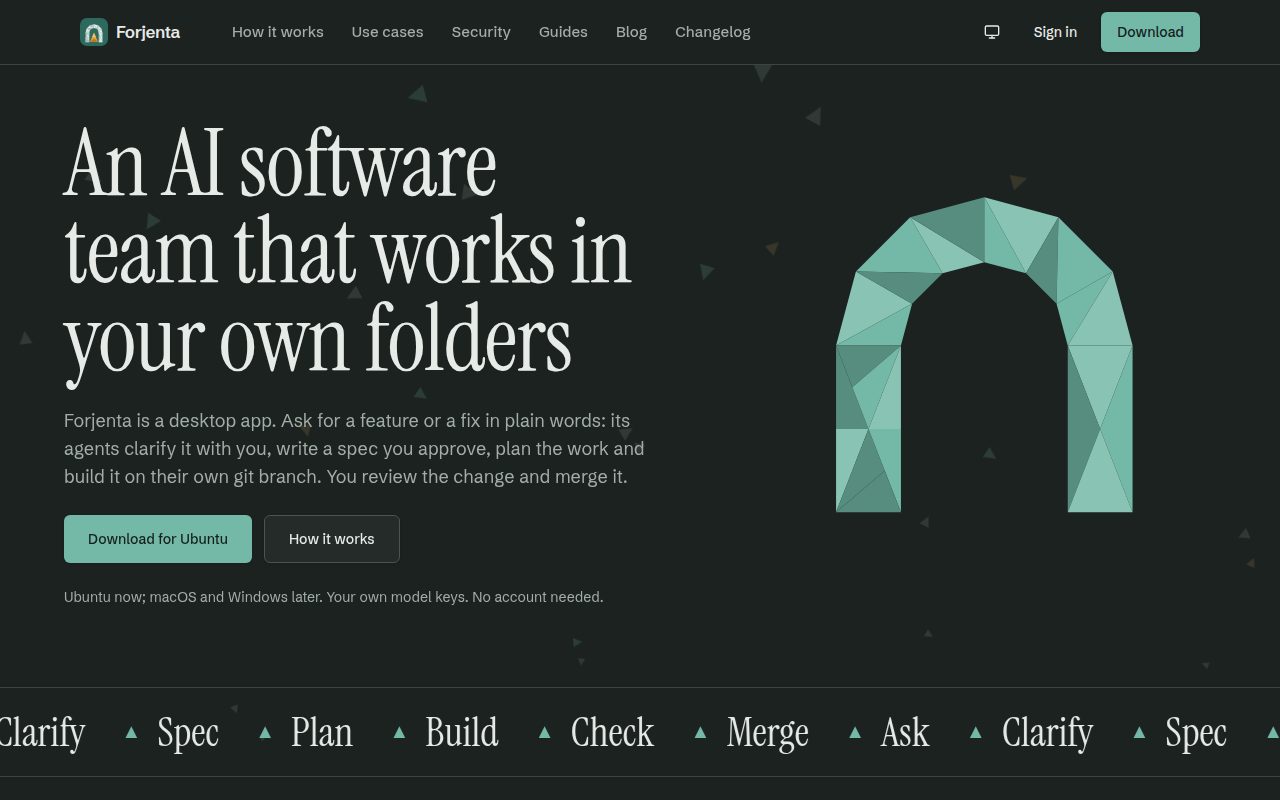Click 'Ask' in the scrolling ticker
Image resolution: width=1280 pixels, height=800 pixels.
[x=905, y=732]
